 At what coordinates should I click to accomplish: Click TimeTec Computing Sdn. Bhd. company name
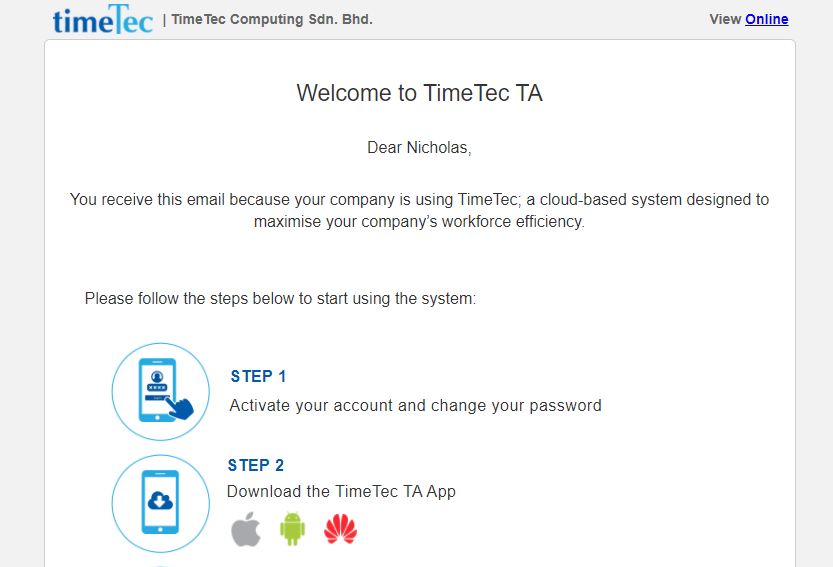(x=272, y=19)
